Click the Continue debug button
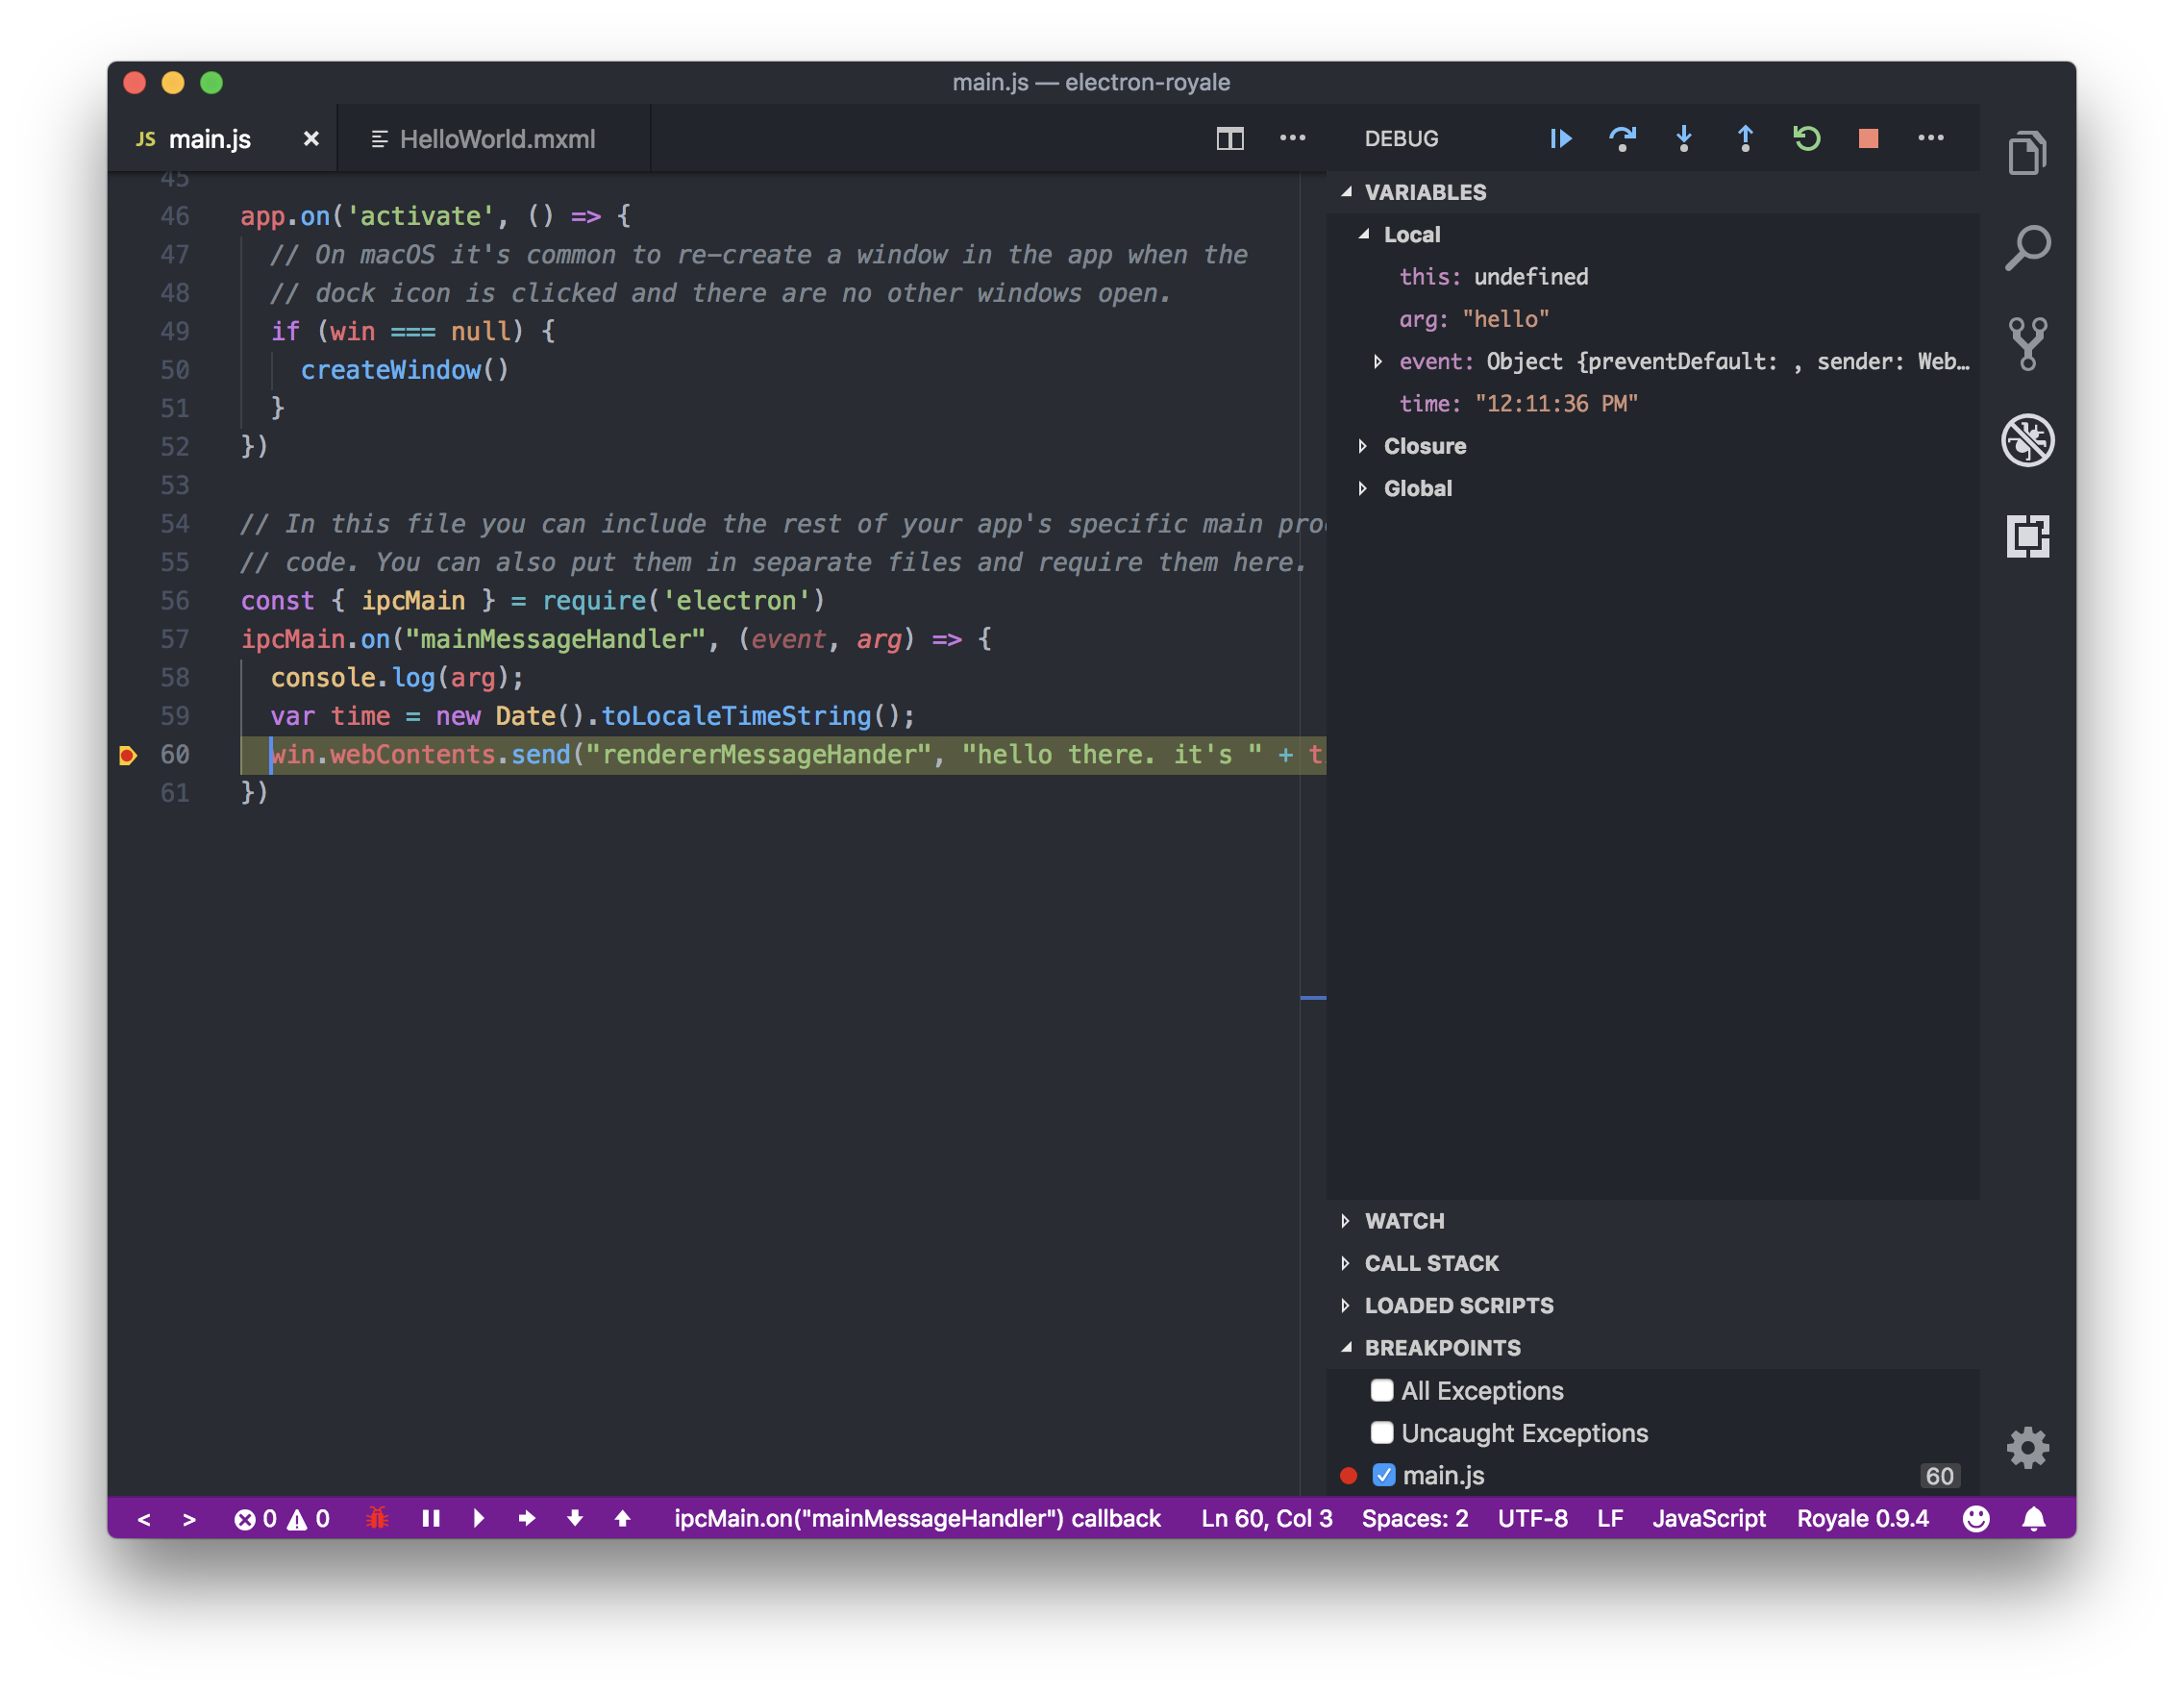2184x1692 pixels. (1560, 138)
